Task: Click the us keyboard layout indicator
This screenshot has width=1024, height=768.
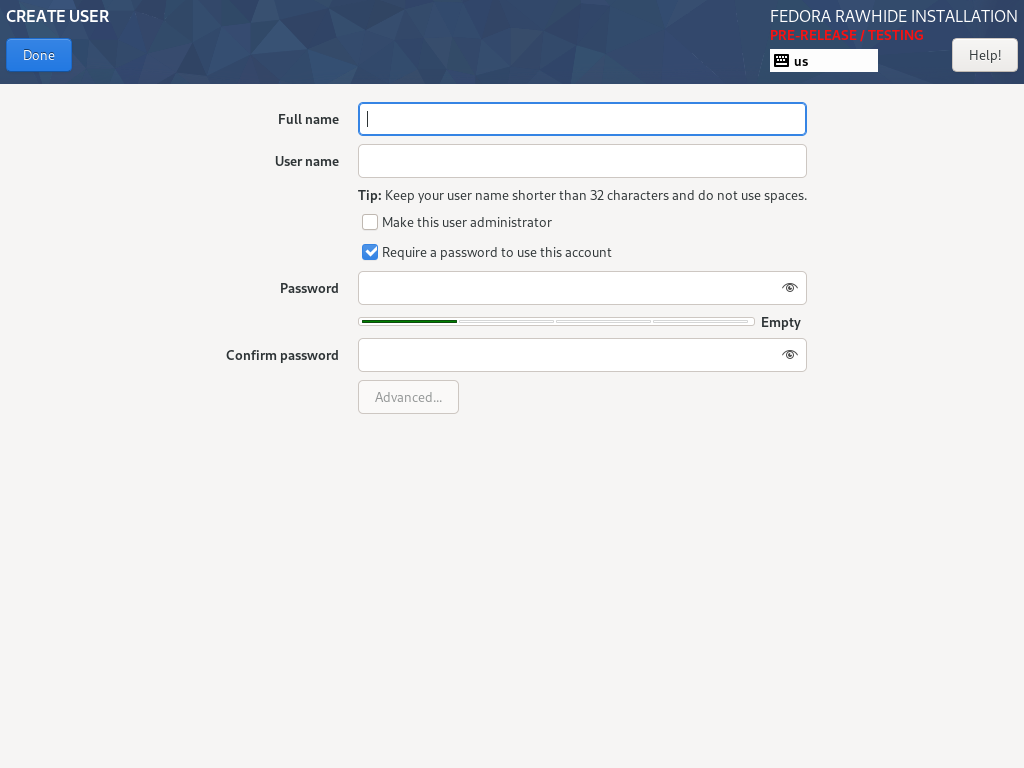Action: point(824,61)
